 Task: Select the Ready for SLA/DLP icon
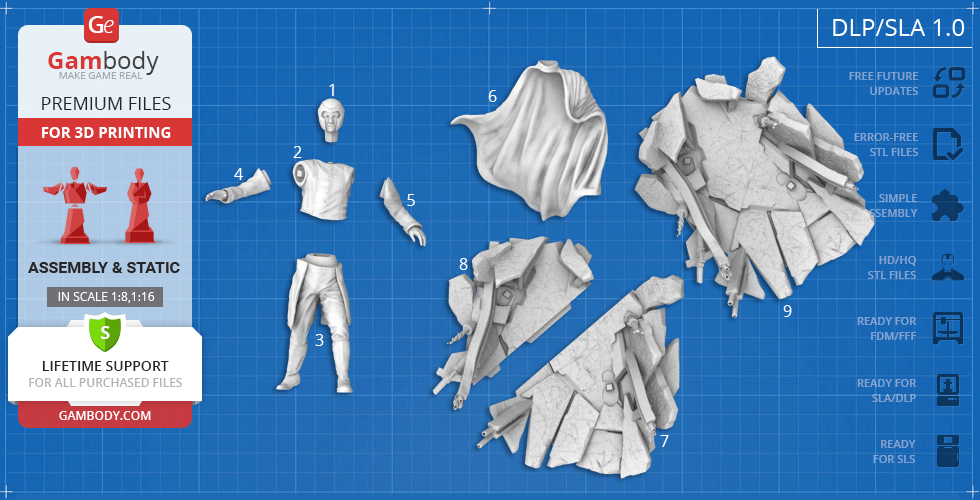click(x=947, y=389)
